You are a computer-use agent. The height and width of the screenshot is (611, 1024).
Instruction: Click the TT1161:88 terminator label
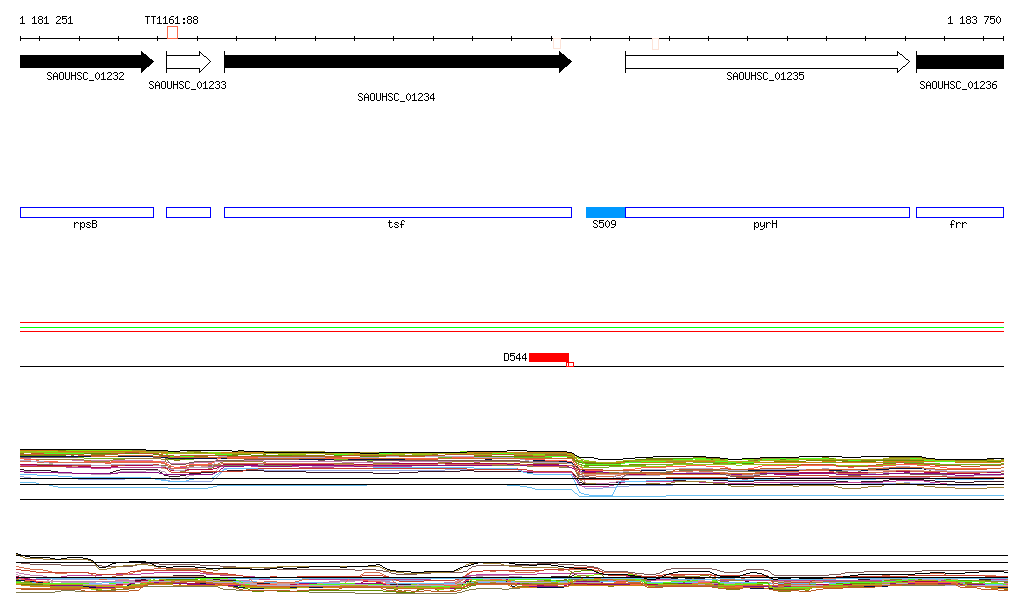coord(171,20)
